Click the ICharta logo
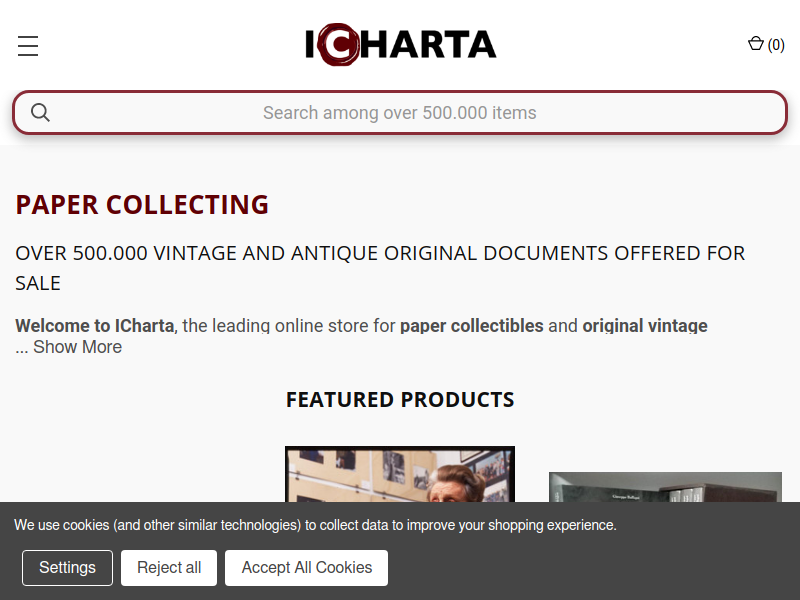 coord(401,45)
